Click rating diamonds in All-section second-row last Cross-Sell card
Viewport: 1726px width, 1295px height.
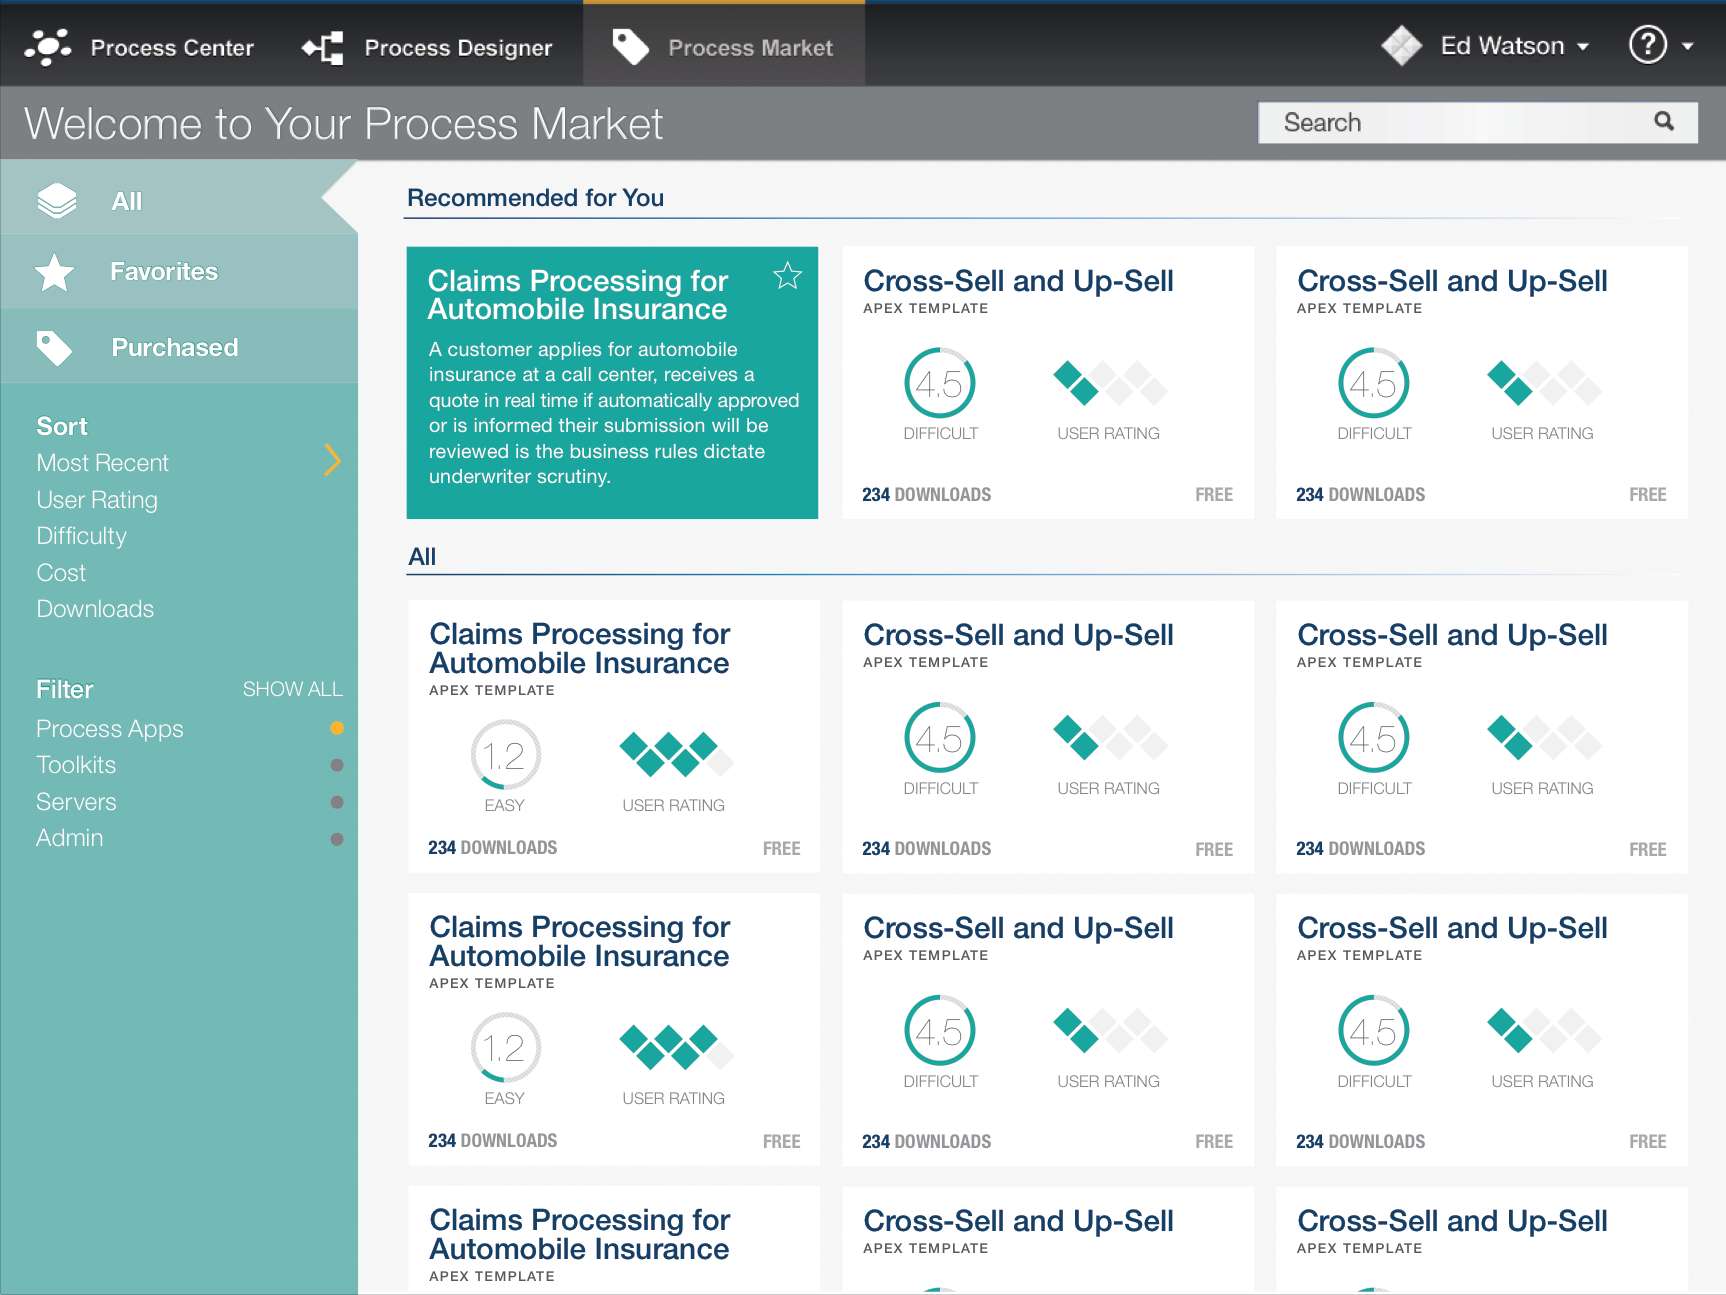pyautogui.click(x=1544, y=1031)
